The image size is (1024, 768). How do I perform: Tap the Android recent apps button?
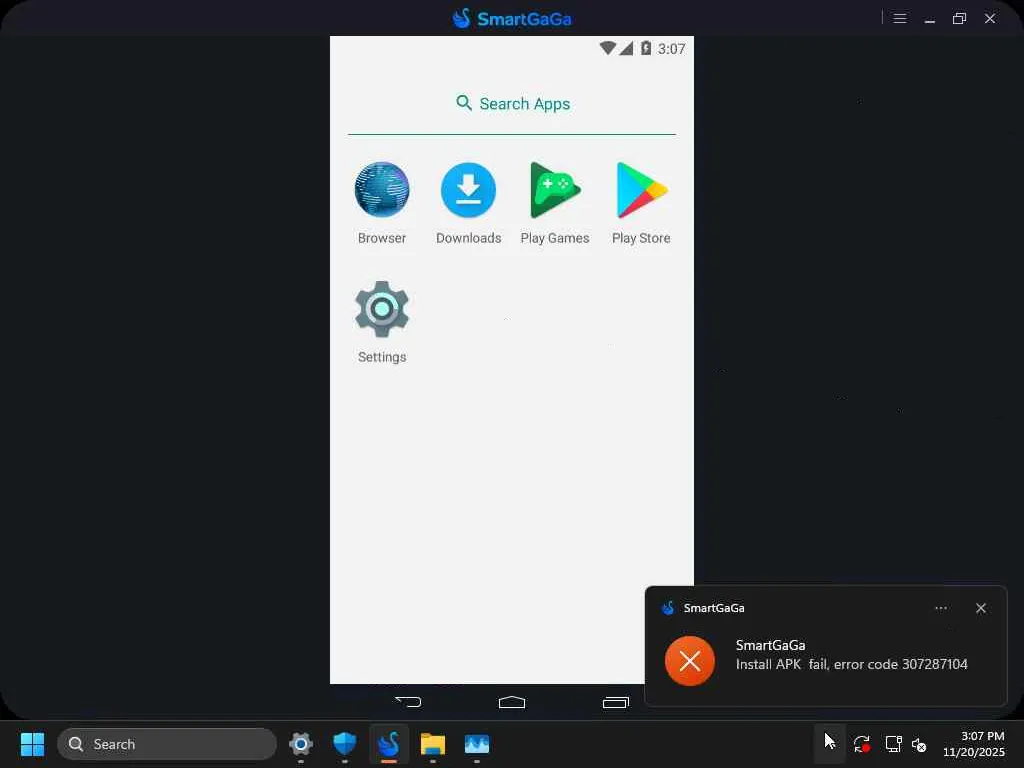click(x=615, y=702)
